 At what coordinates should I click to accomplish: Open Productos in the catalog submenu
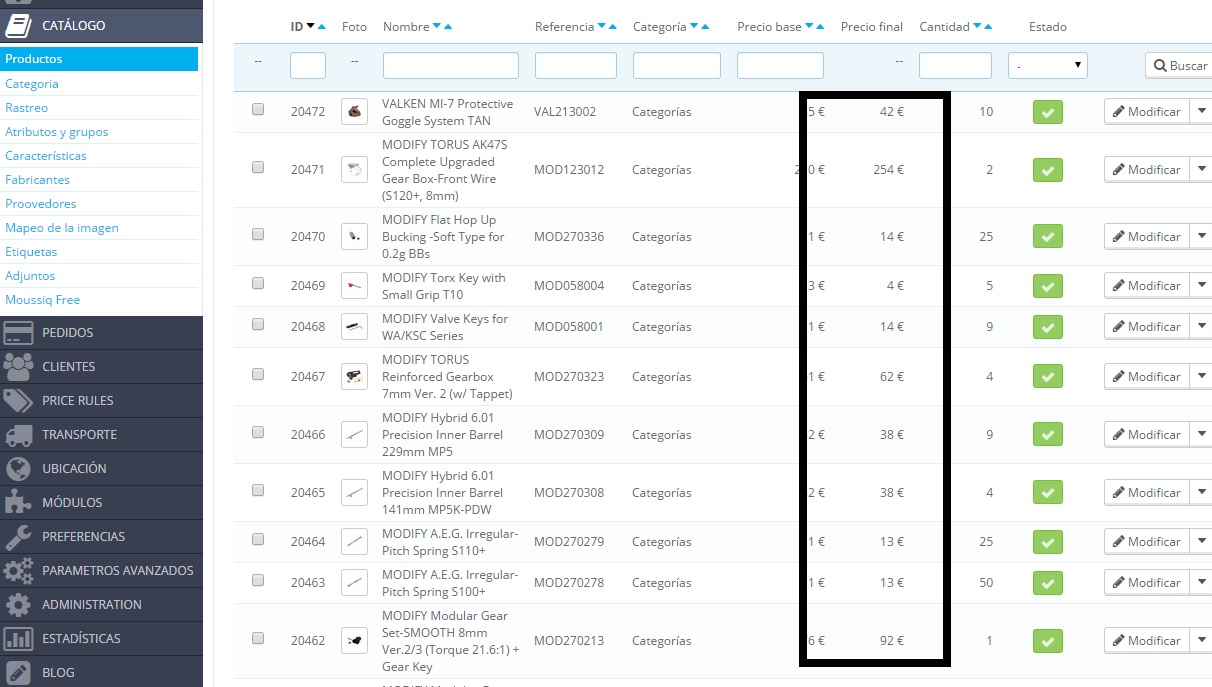[99, 59]
